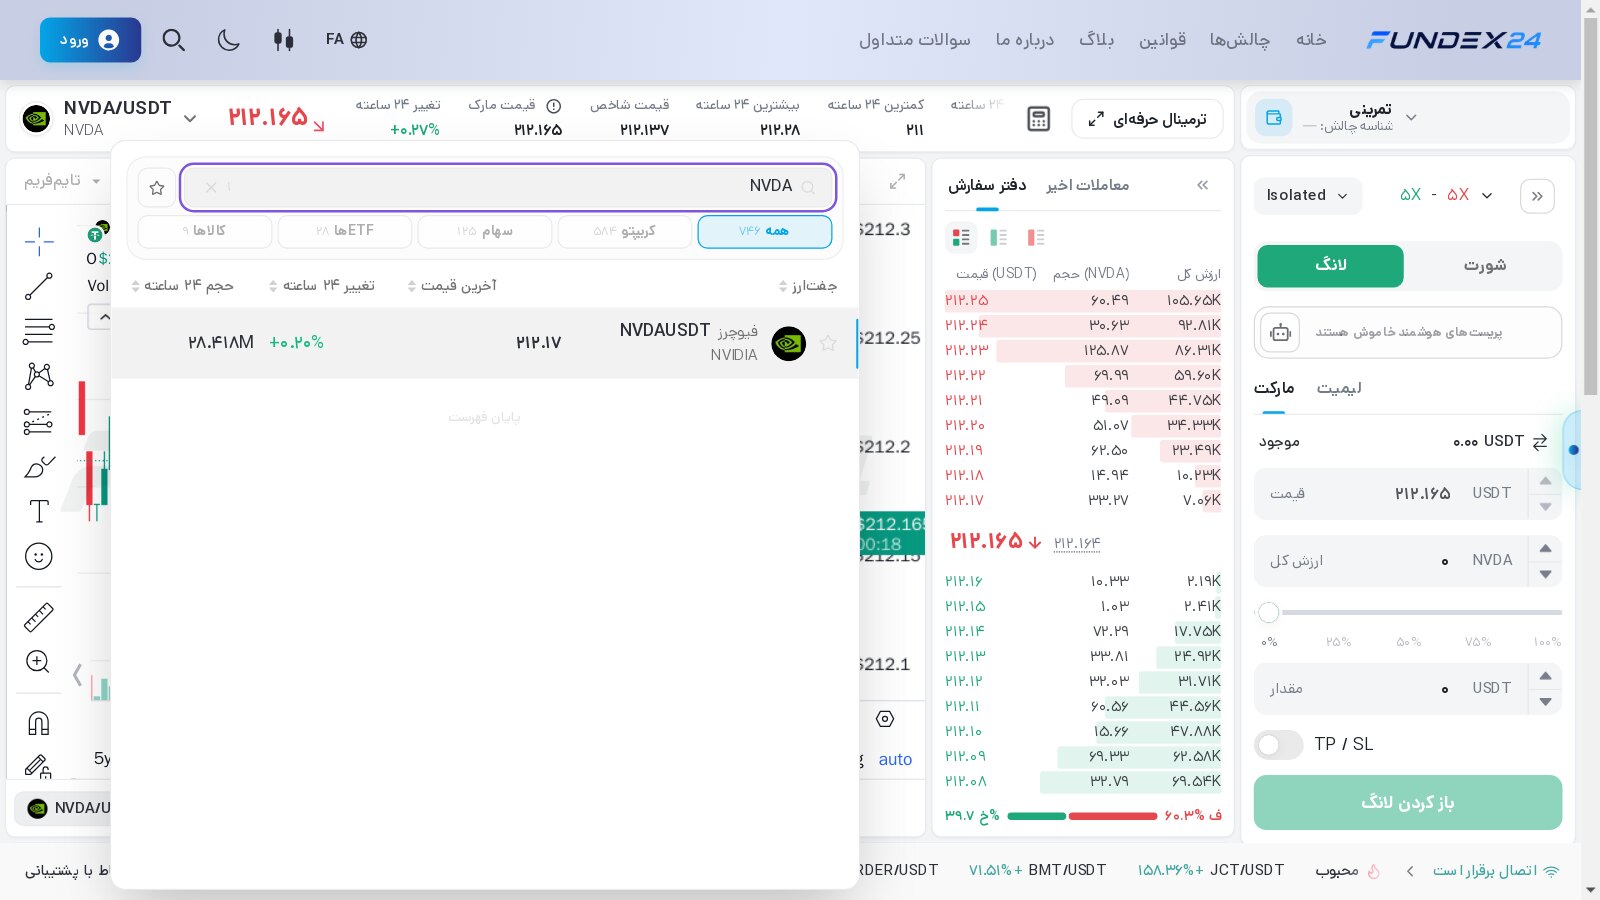Expand the تمرینی account dropdown

[1411, 117]
